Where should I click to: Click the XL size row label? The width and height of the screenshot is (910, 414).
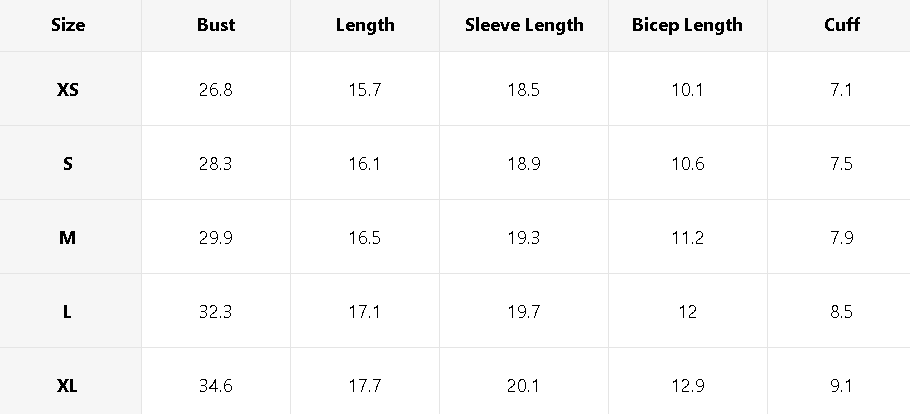[68, 385]
